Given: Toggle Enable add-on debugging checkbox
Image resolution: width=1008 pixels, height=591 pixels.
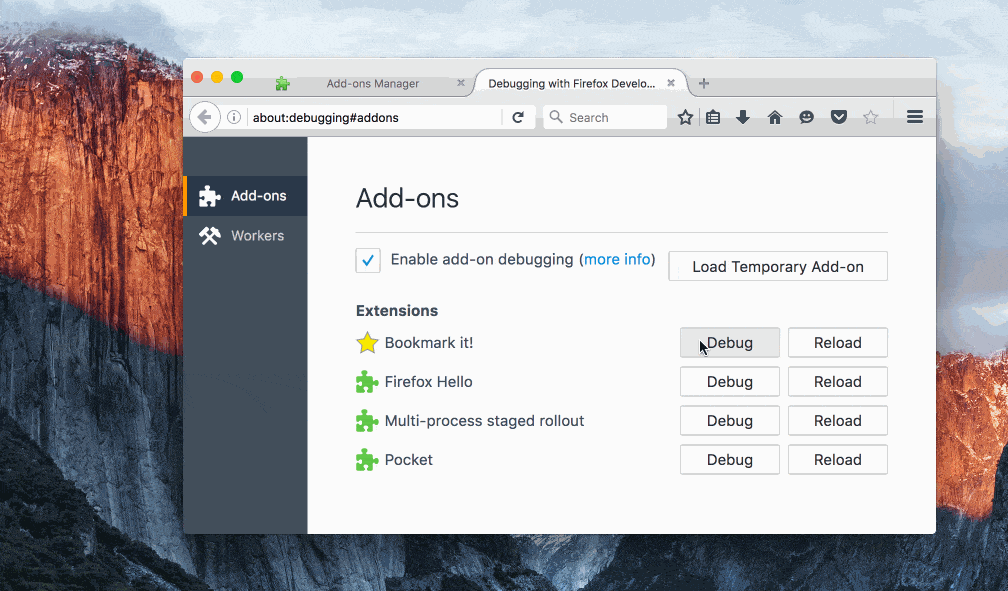Looking at the screenshot, I should coord(368,260).
